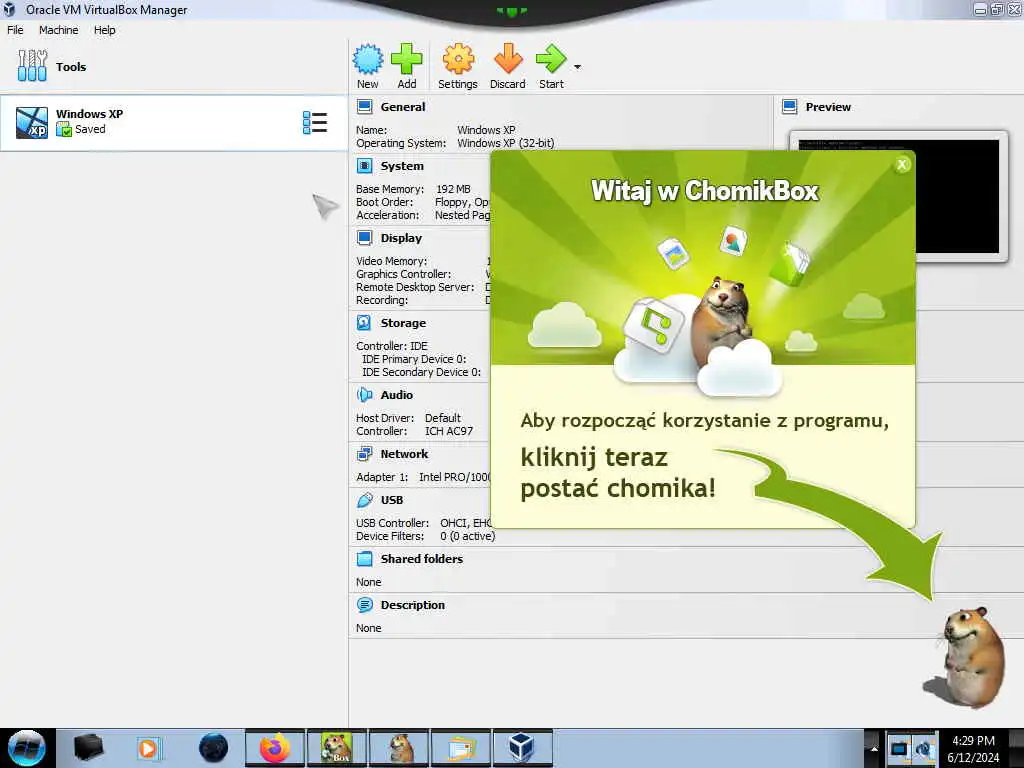Click 'Windows XP (32-bit)' operating system value
This screenshot has height=768, width=1024.
pos(505,143)
